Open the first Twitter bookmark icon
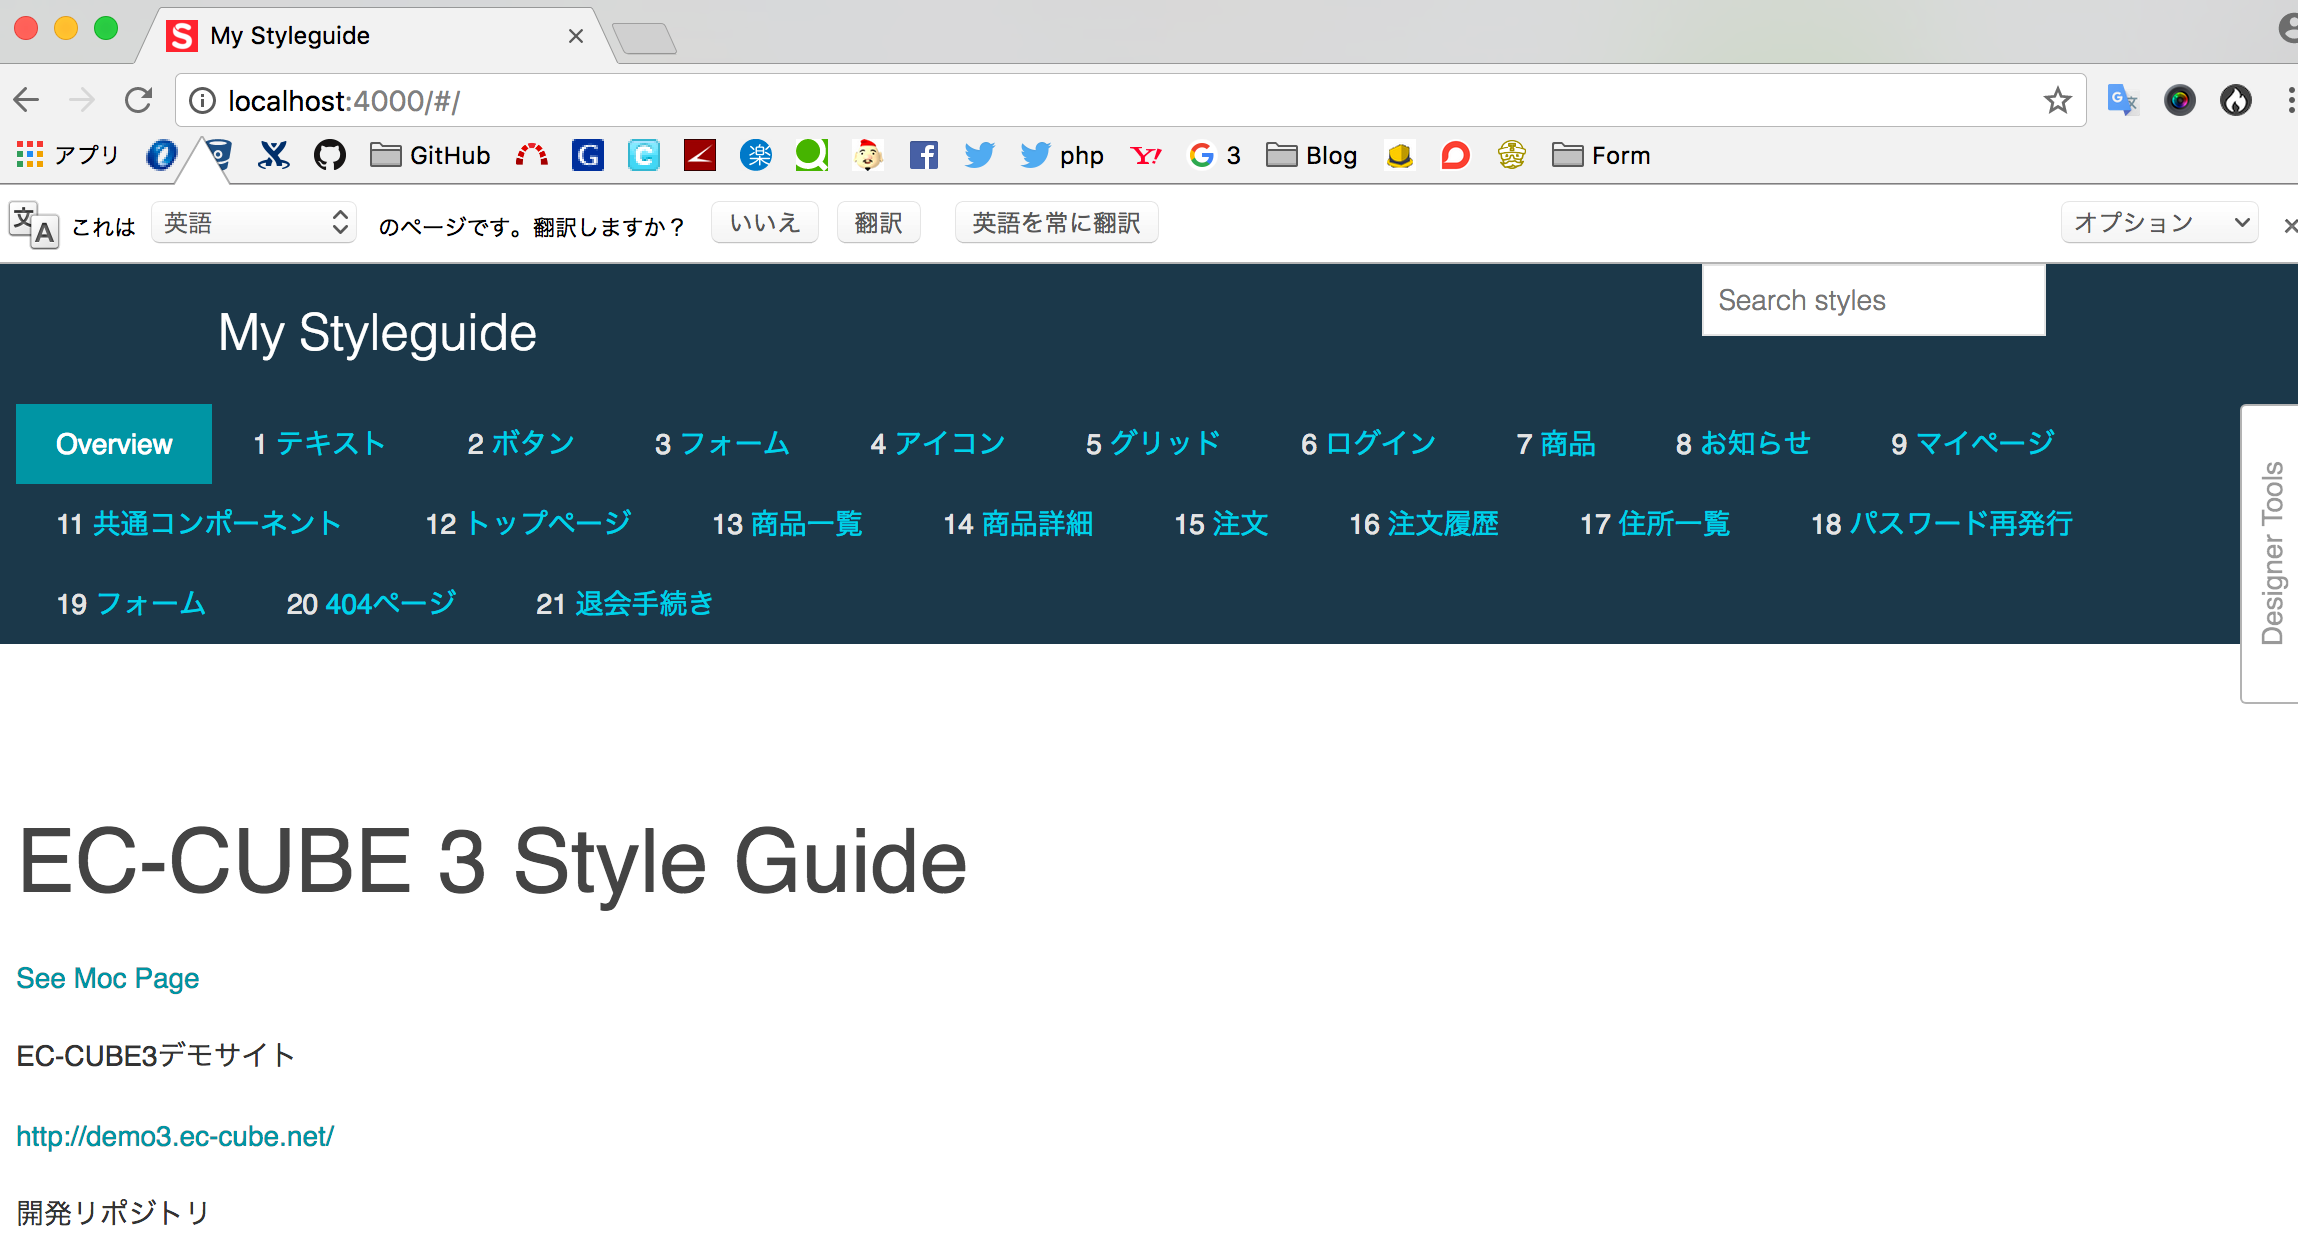2298x1254 pixels. (980, 155)
